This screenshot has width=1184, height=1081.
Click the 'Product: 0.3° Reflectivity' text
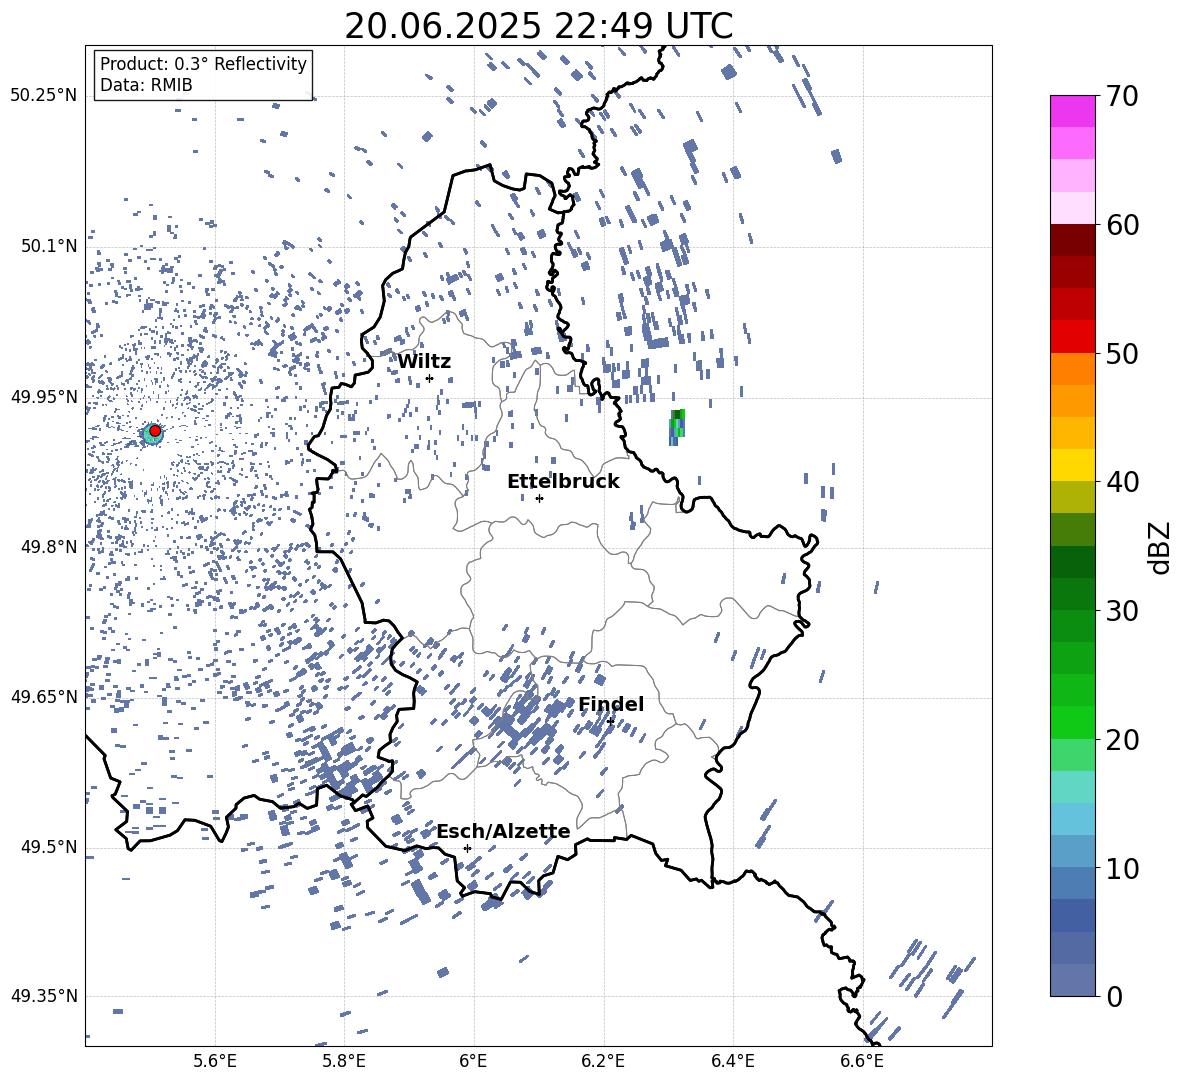(203, 64)
